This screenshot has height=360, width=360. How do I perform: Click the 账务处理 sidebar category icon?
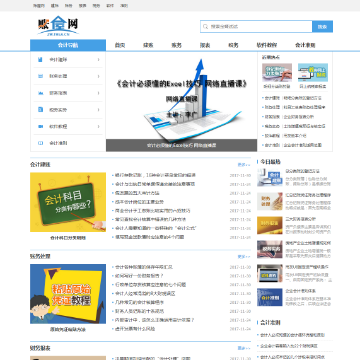coord(40,76)
